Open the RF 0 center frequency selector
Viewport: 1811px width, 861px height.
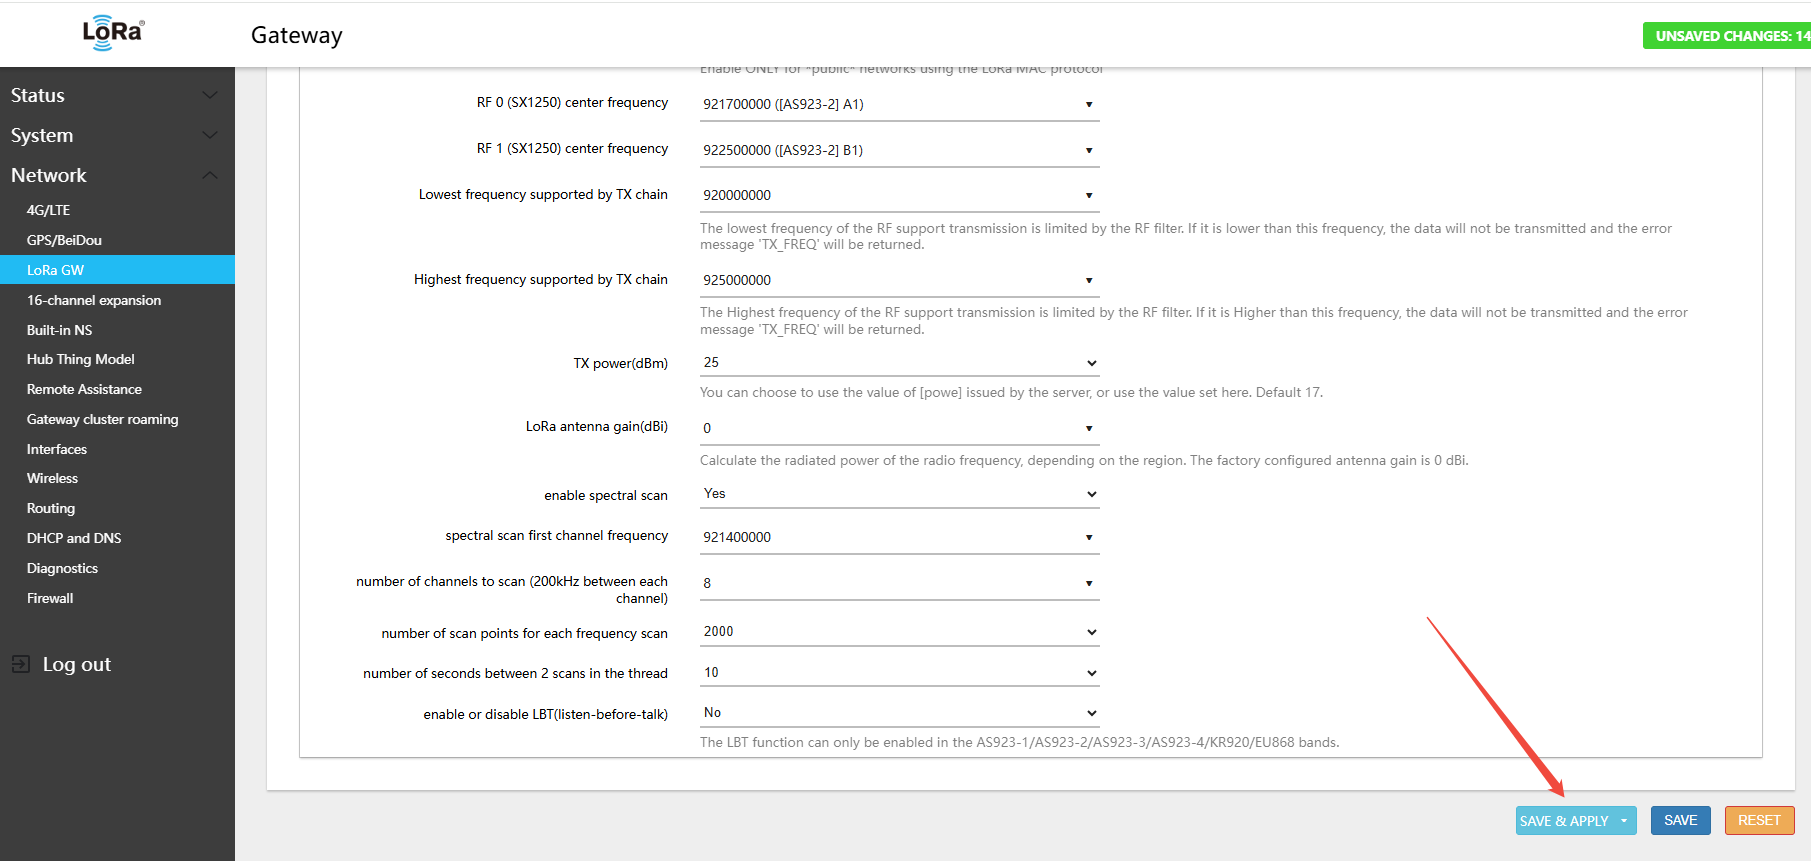pyautogui.click(x=899, y=104)
